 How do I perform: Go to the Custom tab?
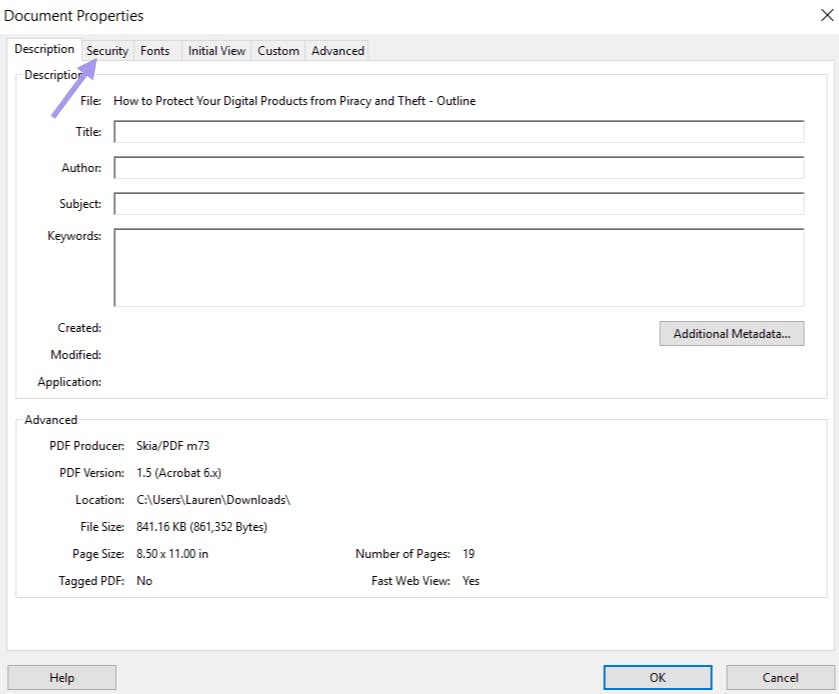coord(278,51)
